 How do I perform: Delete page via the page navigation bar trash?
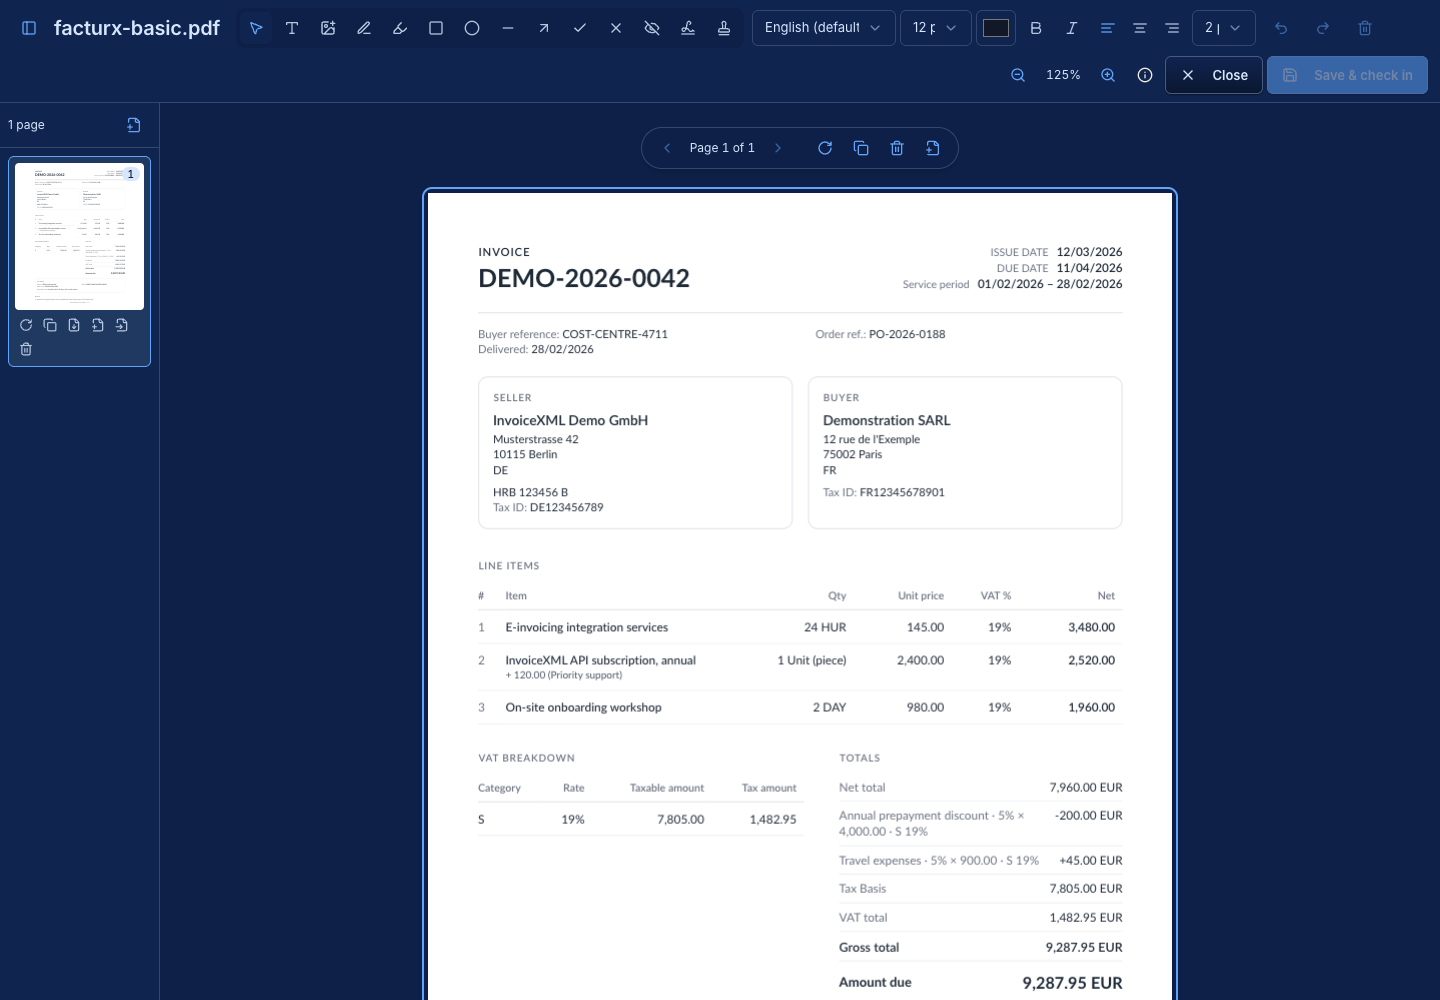(897, 148)
